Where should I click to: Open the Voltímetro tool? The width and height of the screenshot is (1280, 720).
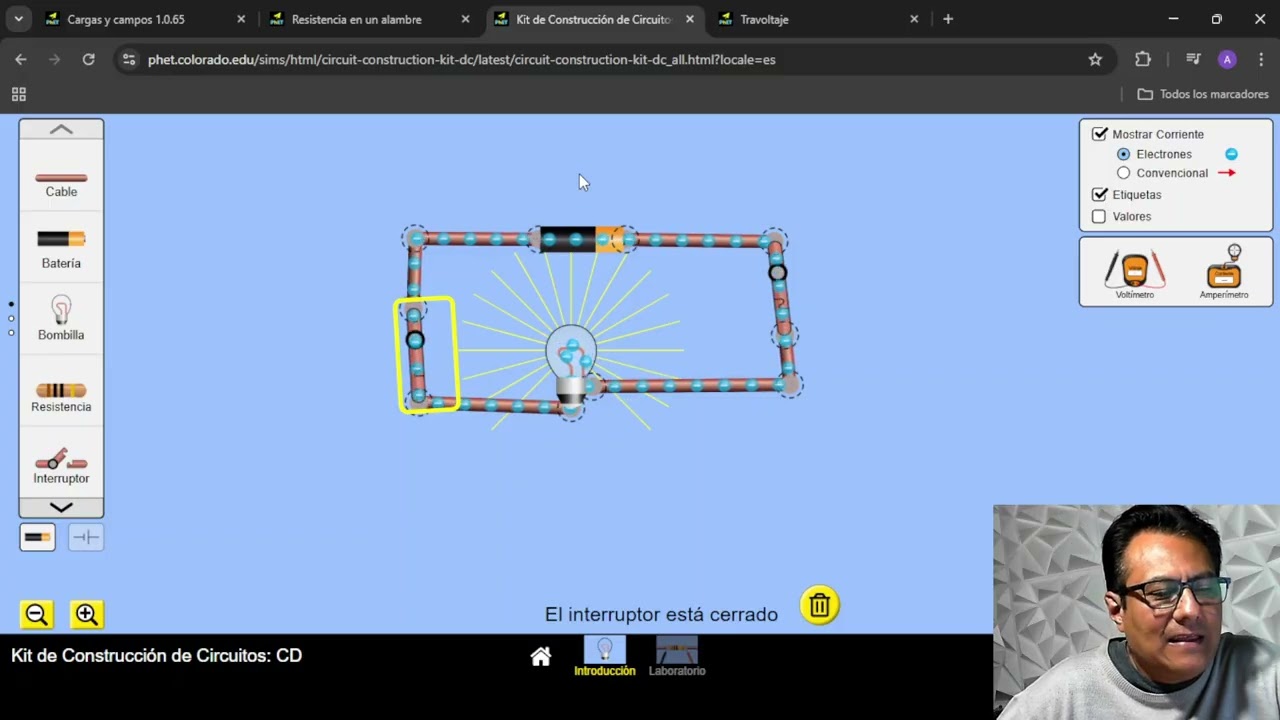pyautogui.click(x=1134, y=273)
